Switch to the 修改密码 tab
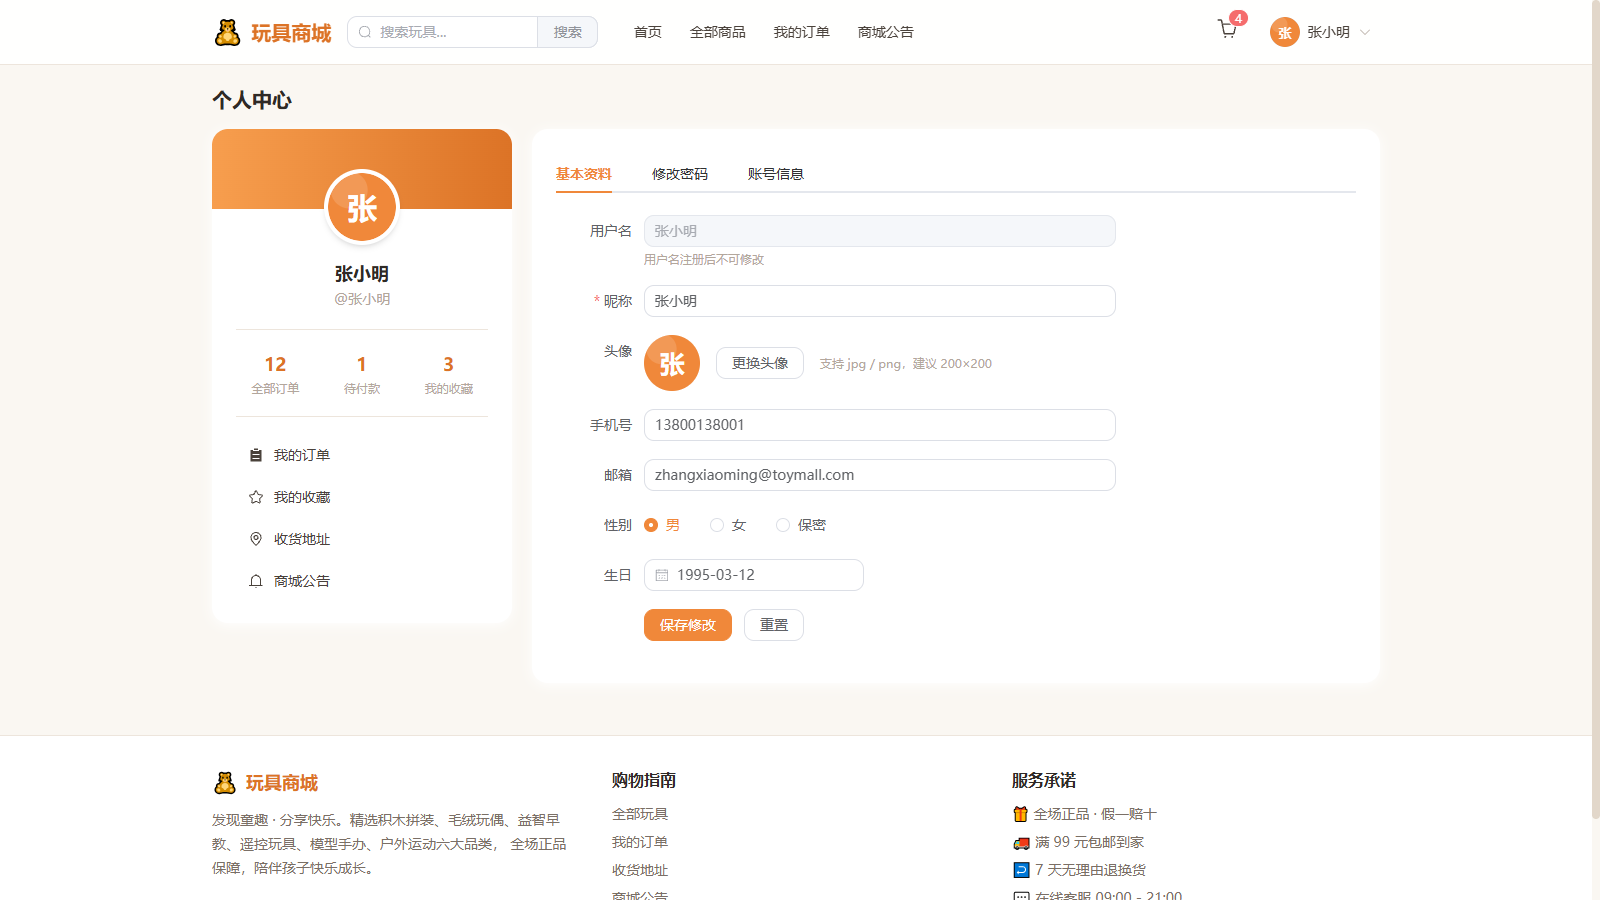The width and height of the screenshot is (1600, 900). coord(680,174)
